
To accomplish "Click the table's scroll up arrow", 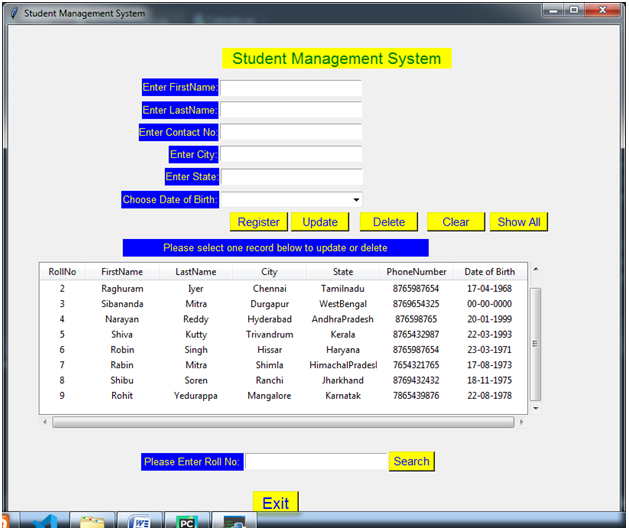I will point(536,269).
